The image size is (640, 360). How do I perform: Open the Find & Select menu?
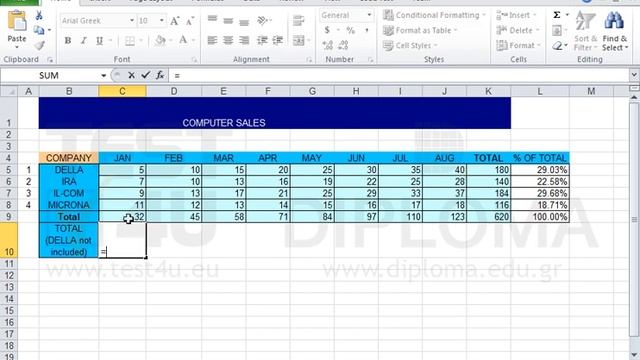click(x=615, y=32)
